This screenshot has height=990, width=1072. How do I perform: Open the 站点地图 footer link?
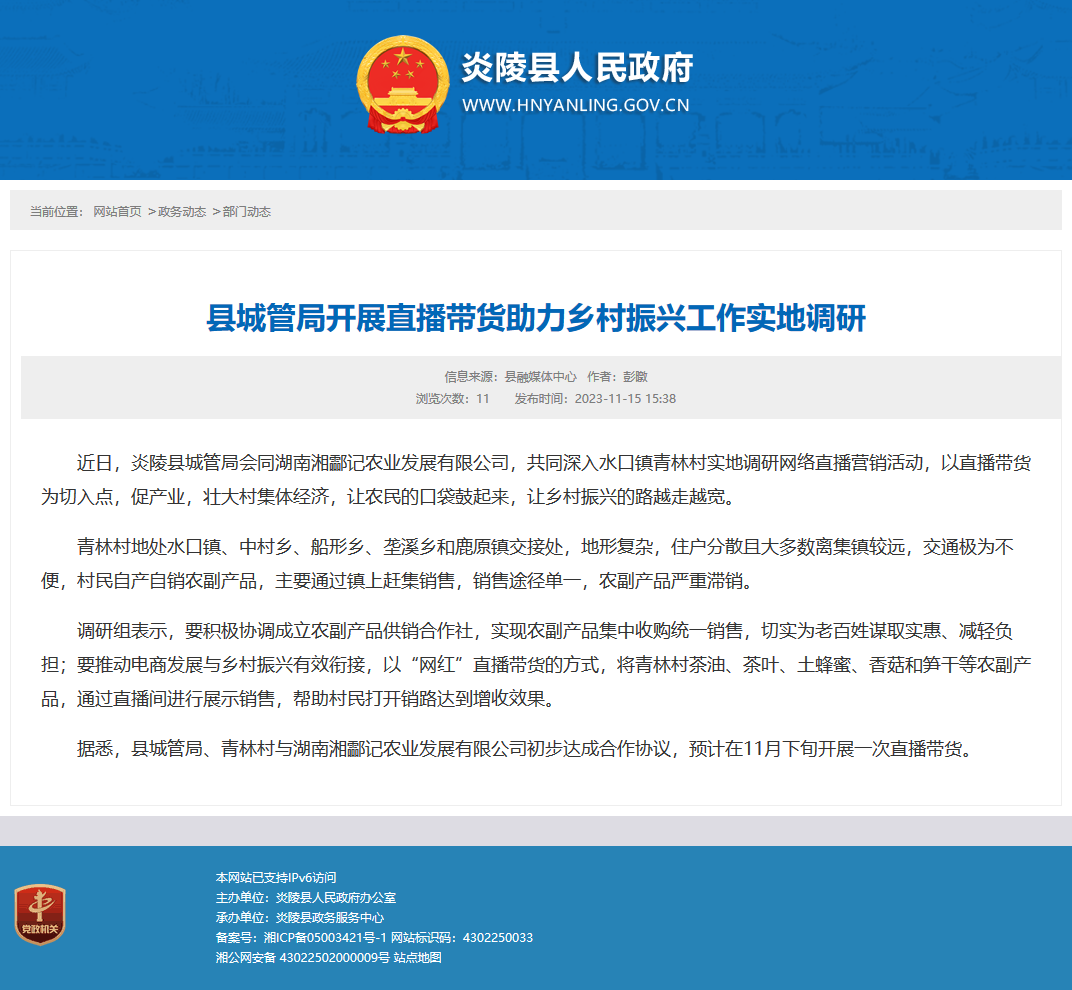(x=417, y=957)
